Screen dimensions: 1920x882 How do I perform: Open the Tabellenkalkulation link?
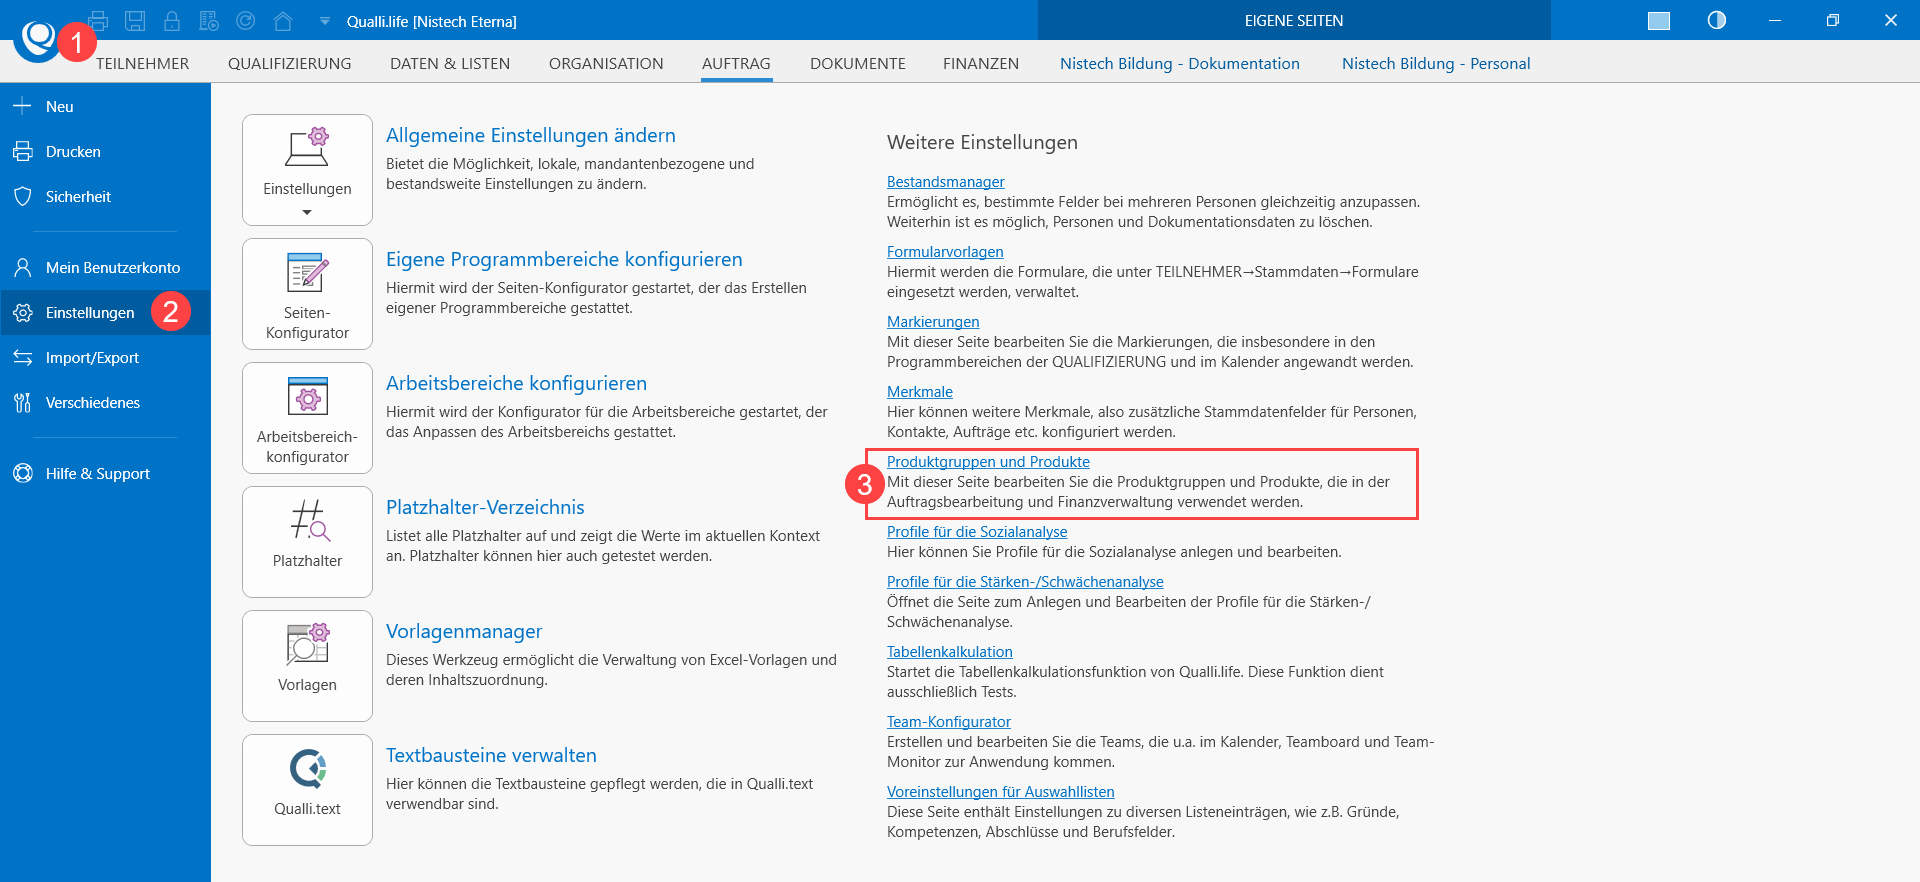[950, 651]
